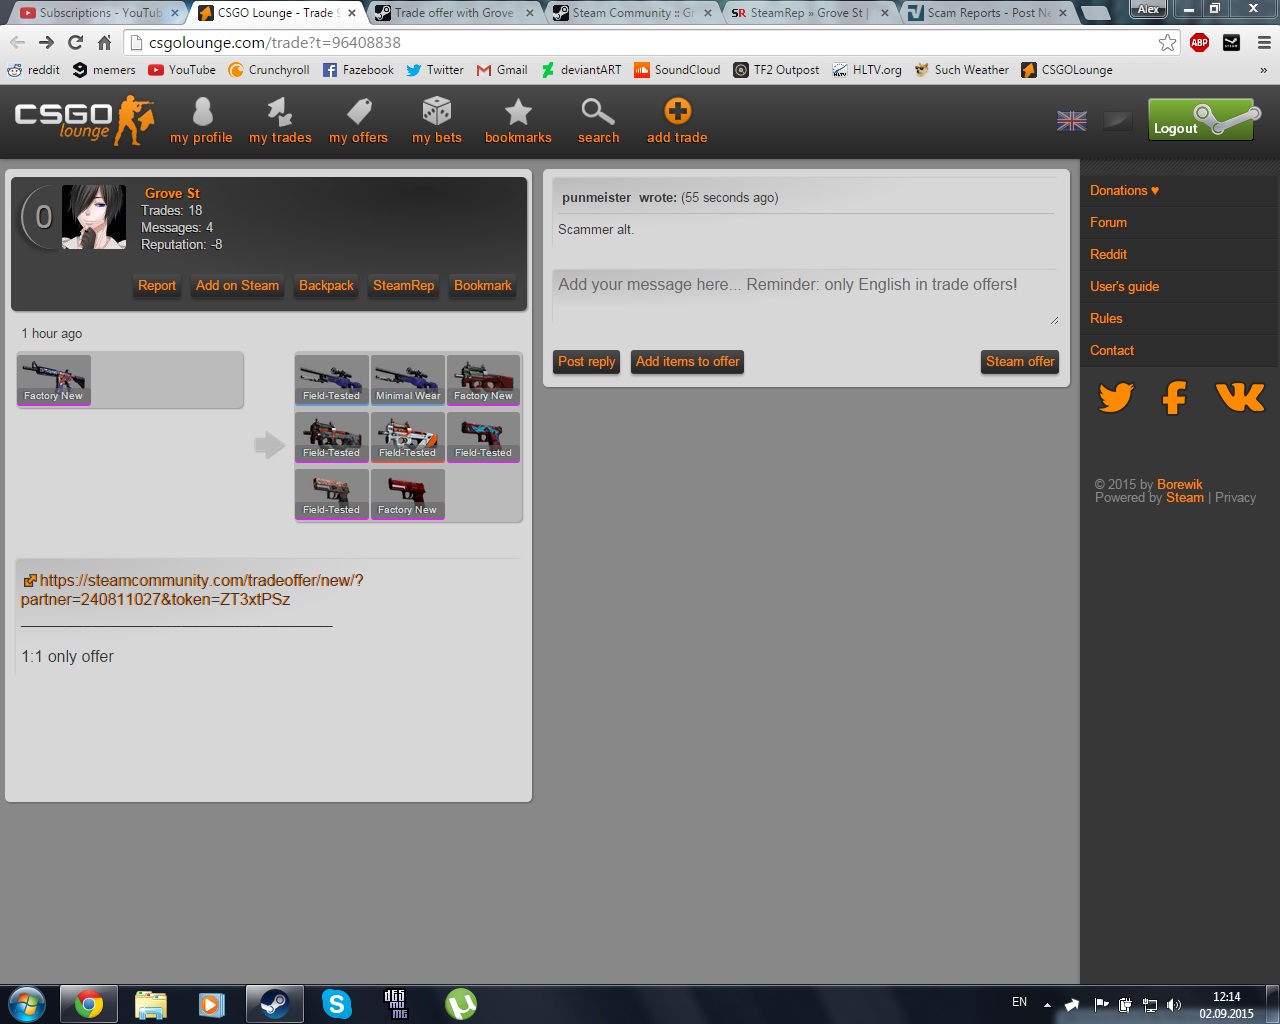Open Skype from the Windows taskbar
The height and width of the screenshot is (1024, 1280).
(337, 1004)
